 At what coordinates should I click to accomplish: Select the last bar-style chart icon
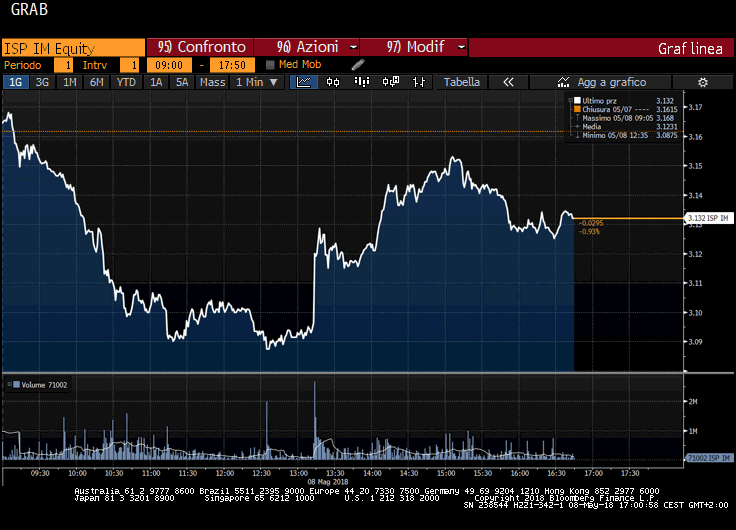418,82
